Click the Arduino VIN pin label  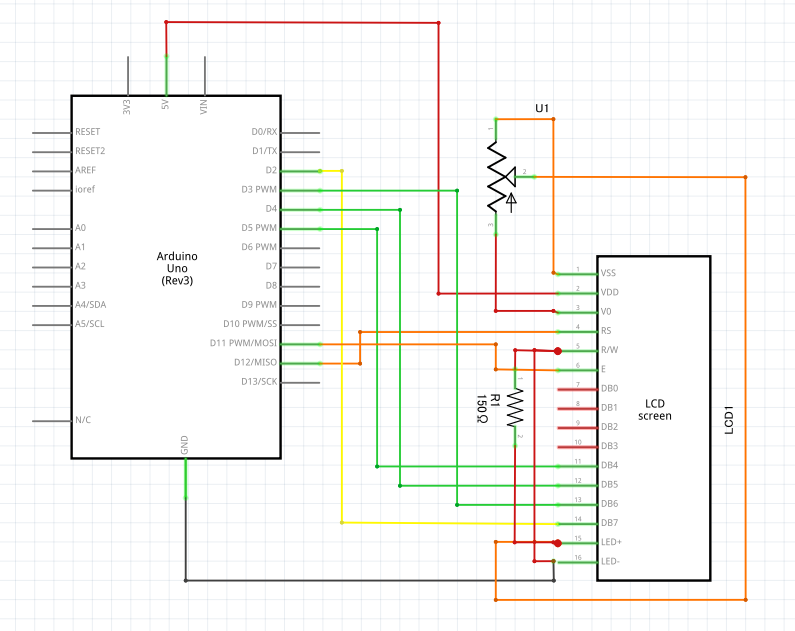(203, 106)
